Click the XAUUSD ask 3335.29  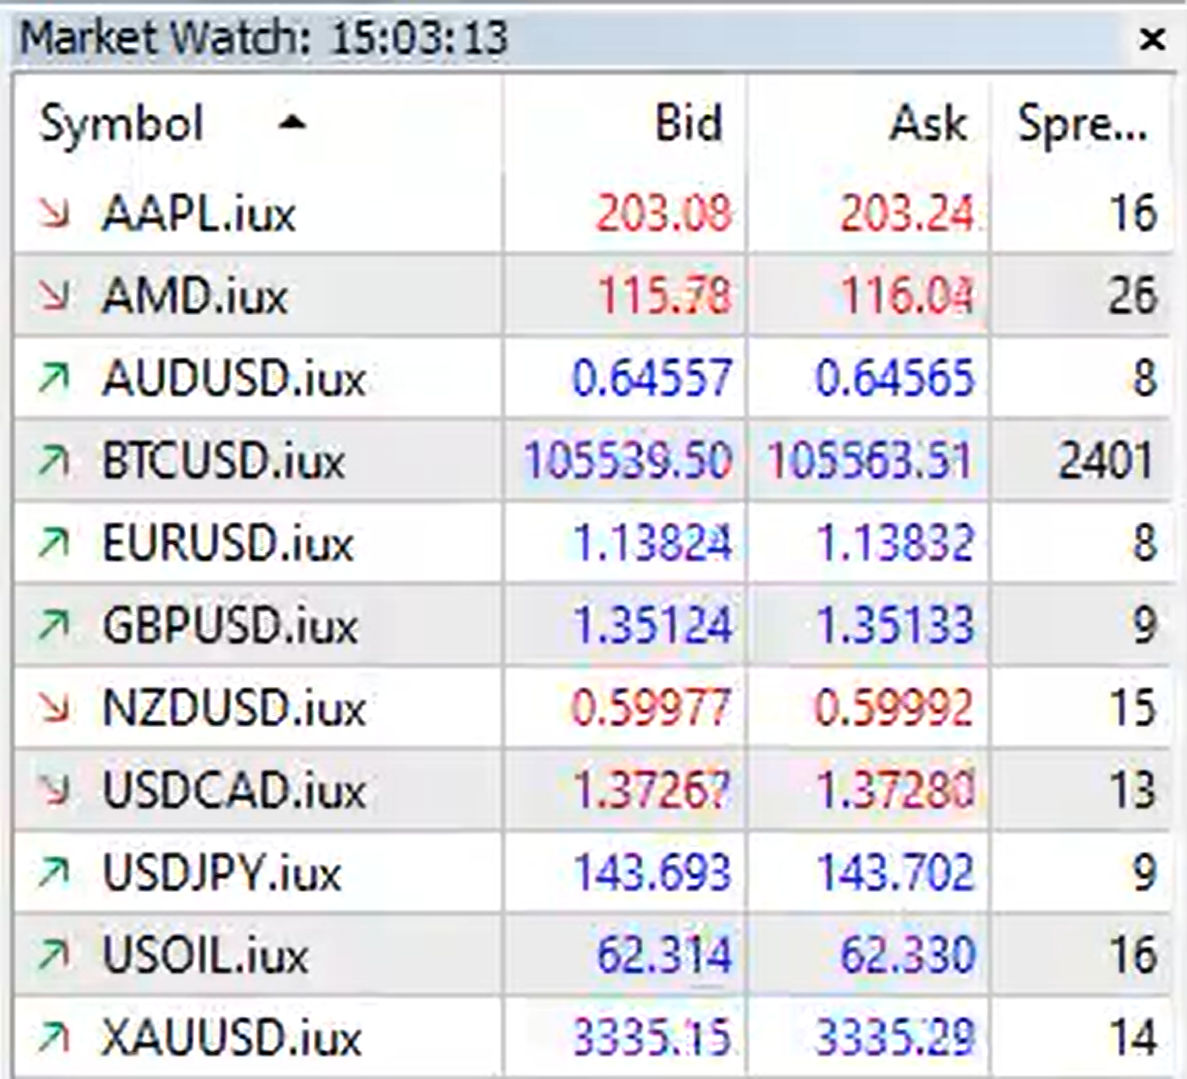[896, 1039]
